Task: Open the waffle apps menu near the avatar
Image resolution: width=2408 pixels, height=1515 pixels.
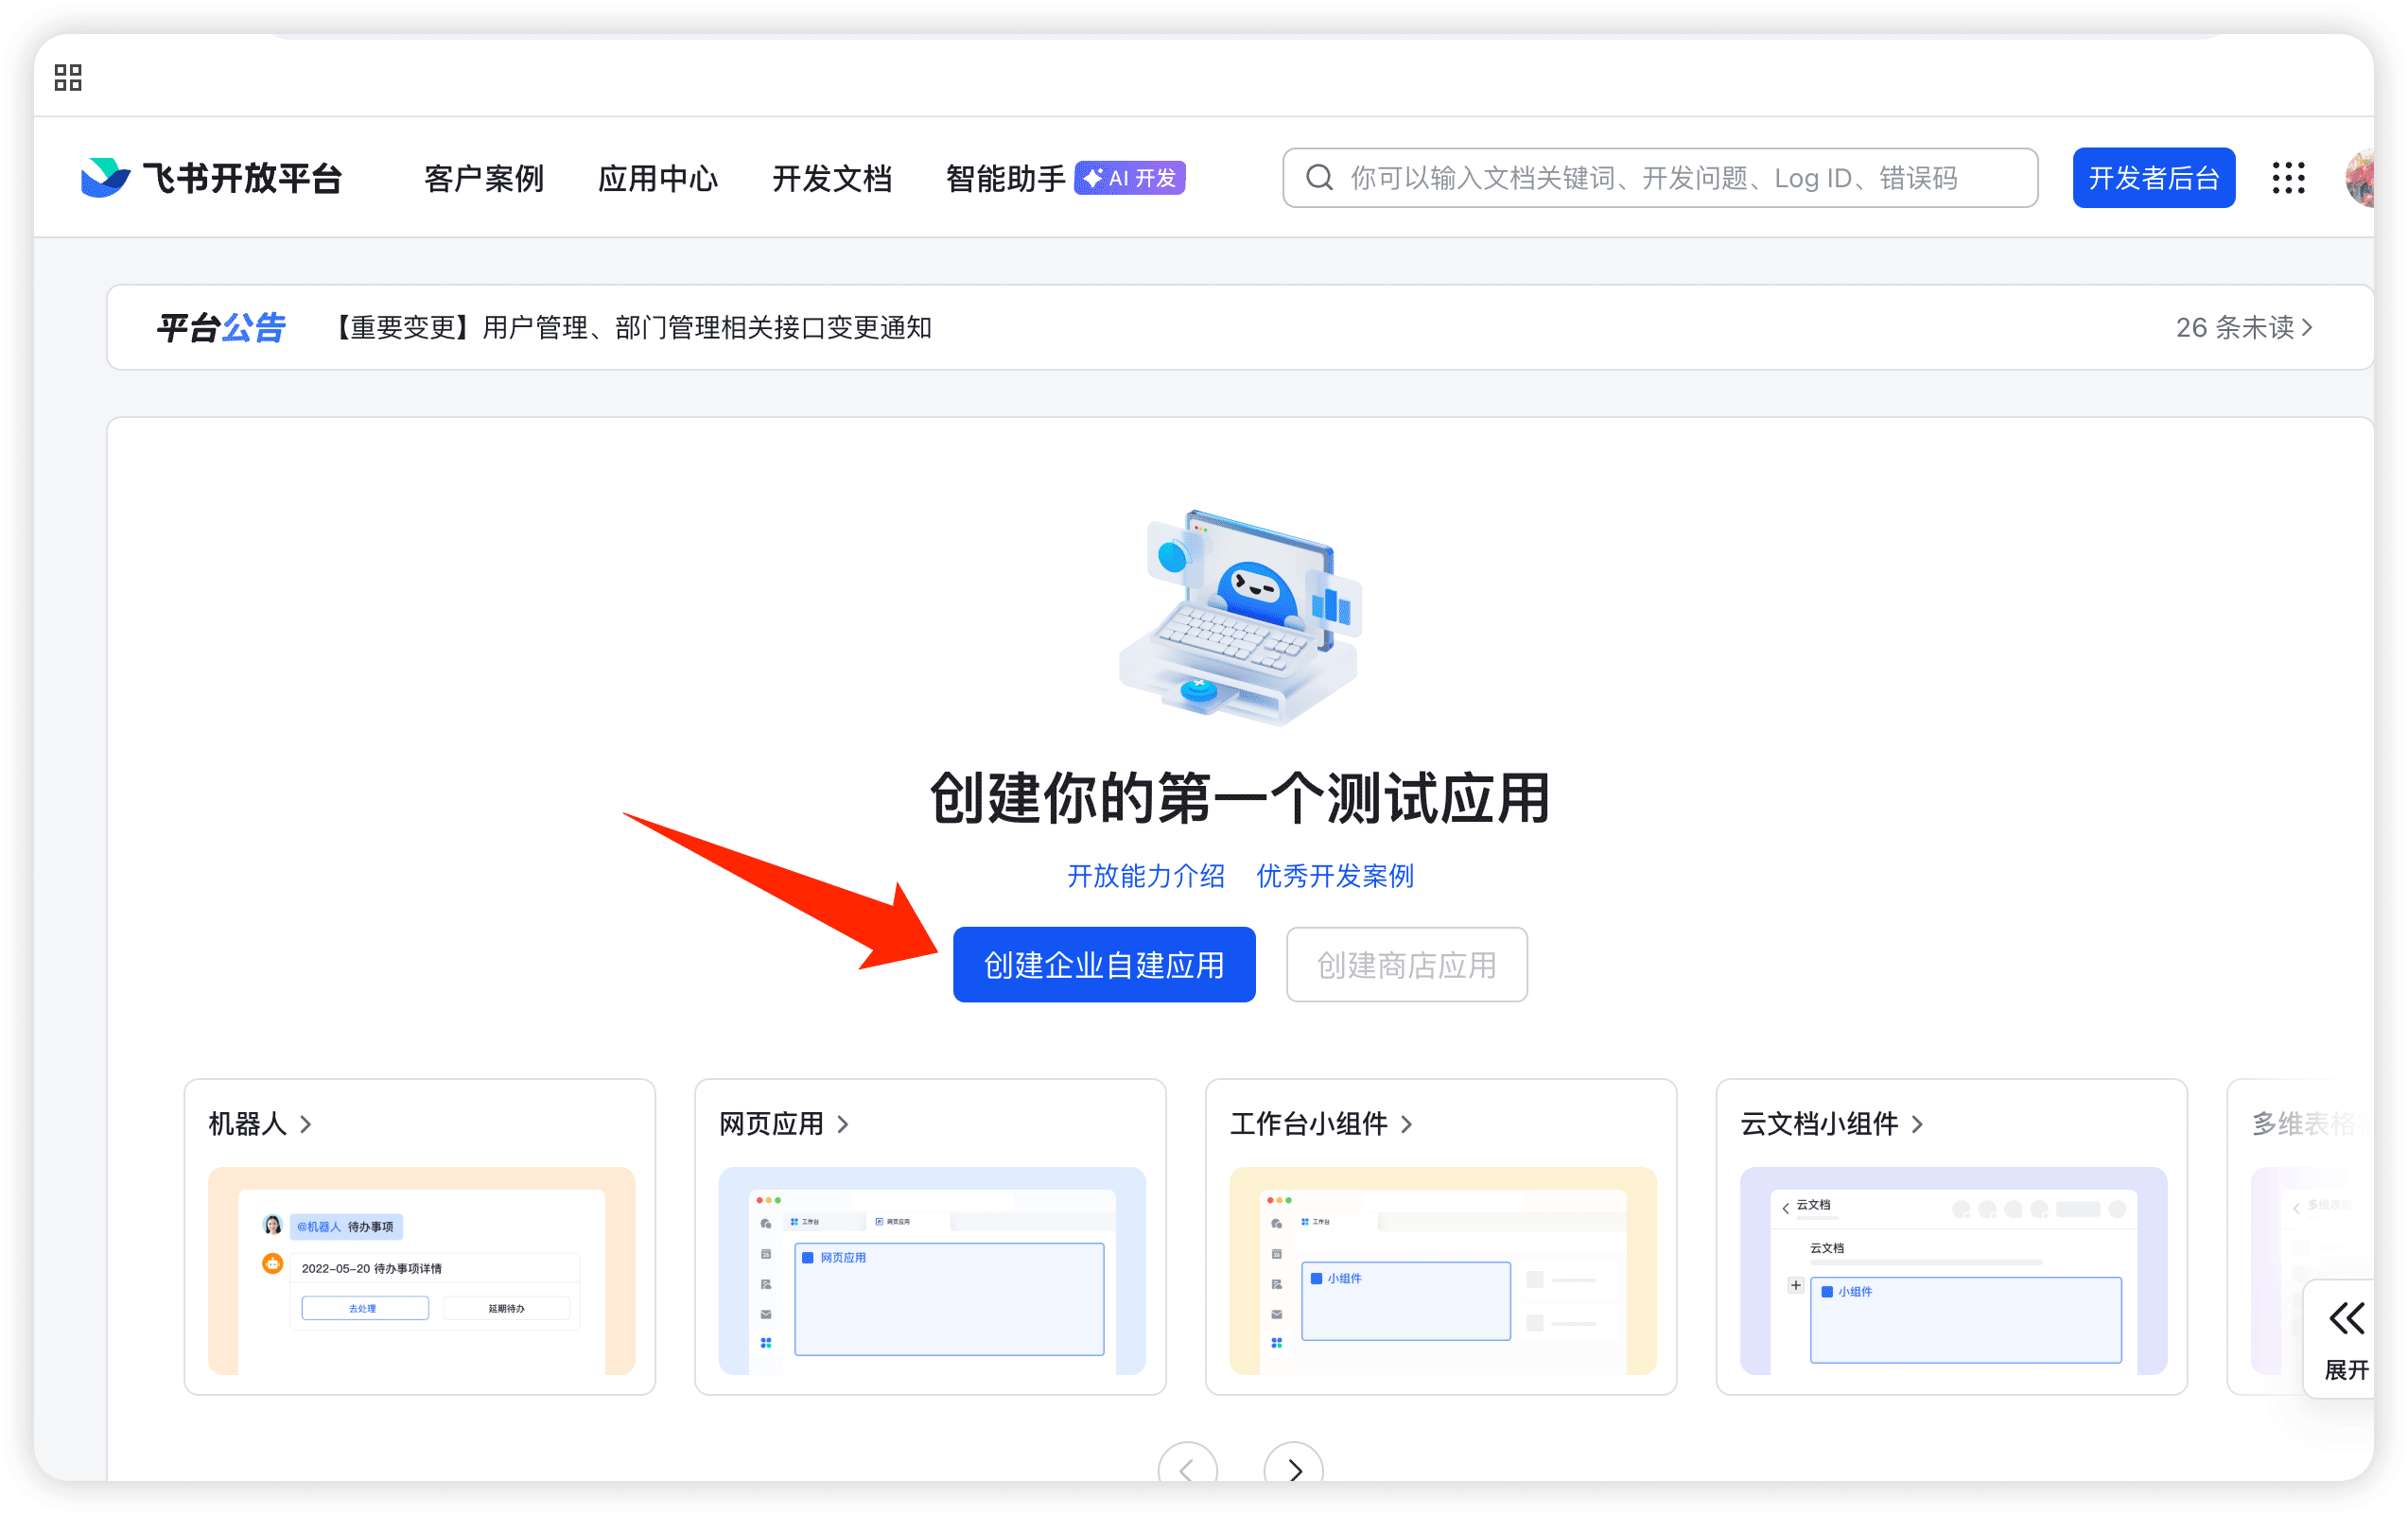Action: coord(2289,177)
